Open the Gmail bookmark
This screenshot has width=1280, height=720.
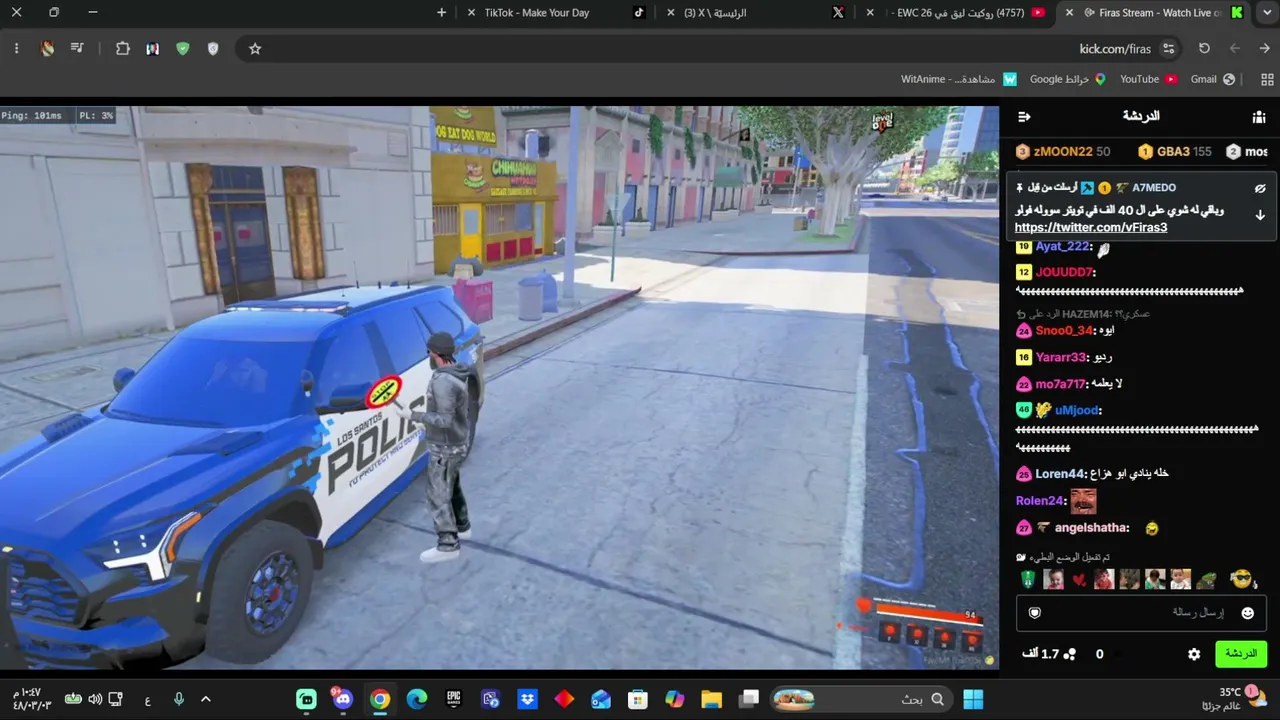pos(1213,79)
